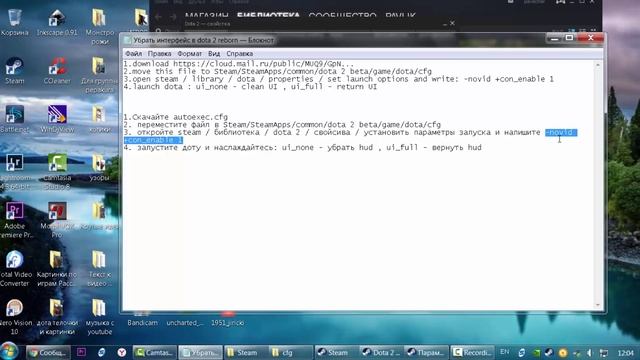
Task: Switch to Recordi... taskbar button
Action: tap(472, 352)
